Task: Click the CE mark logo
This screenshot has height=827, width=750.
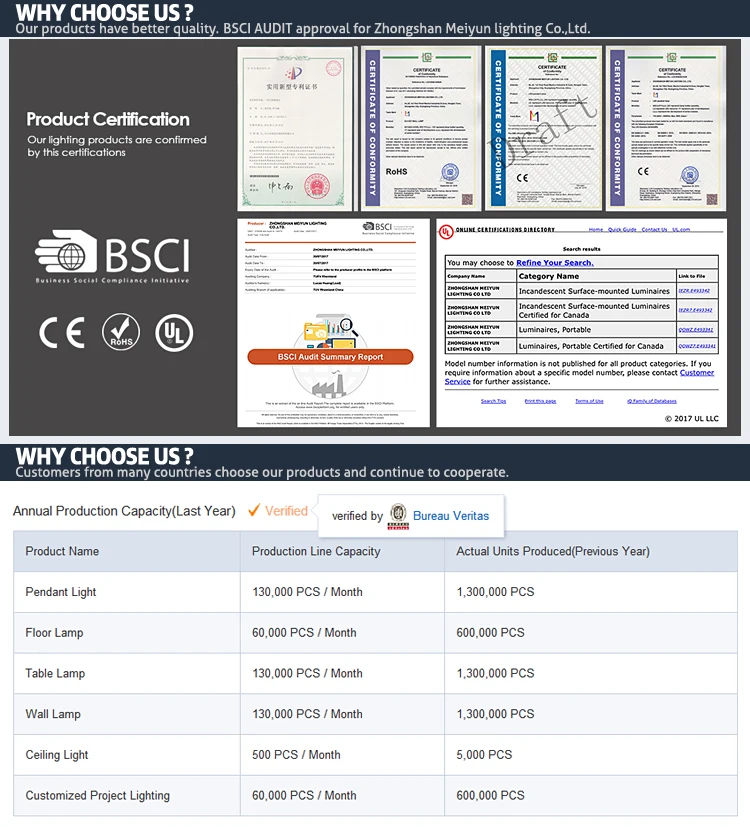Action: click(62, 333)
